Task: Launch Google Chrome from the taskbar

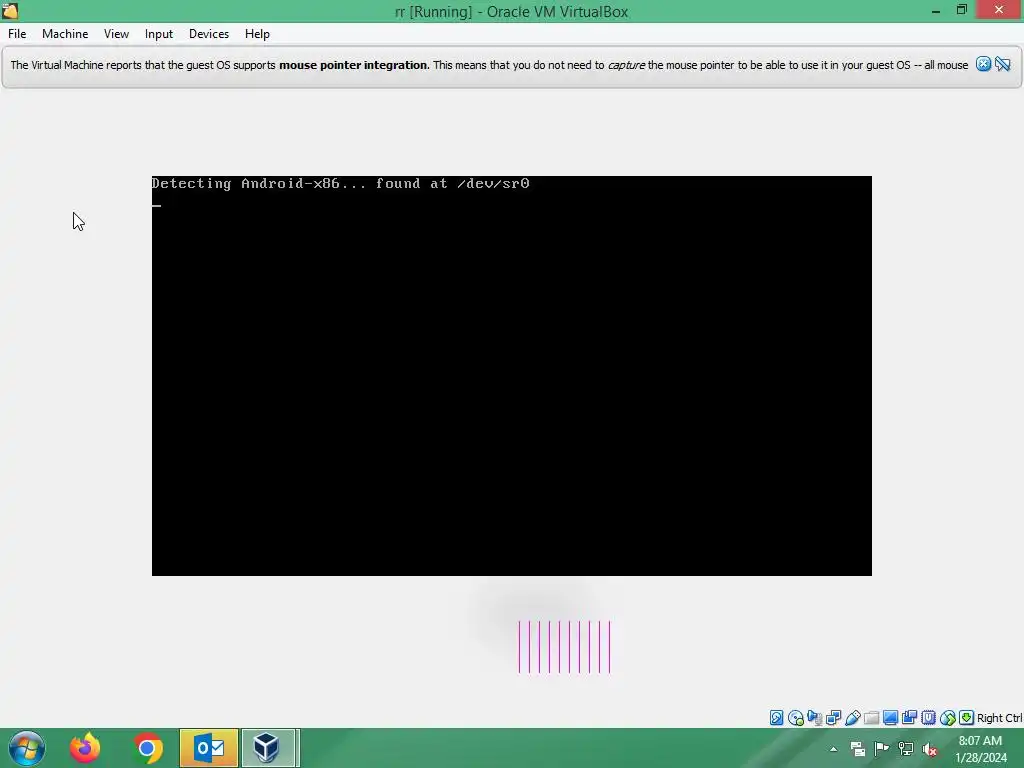Action: click(148, 748)
